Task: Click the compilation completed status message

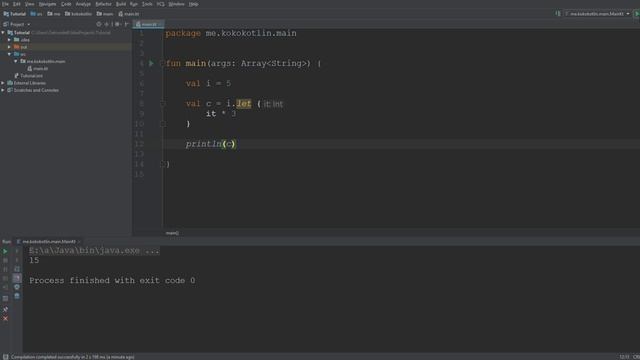Action: 73,357
